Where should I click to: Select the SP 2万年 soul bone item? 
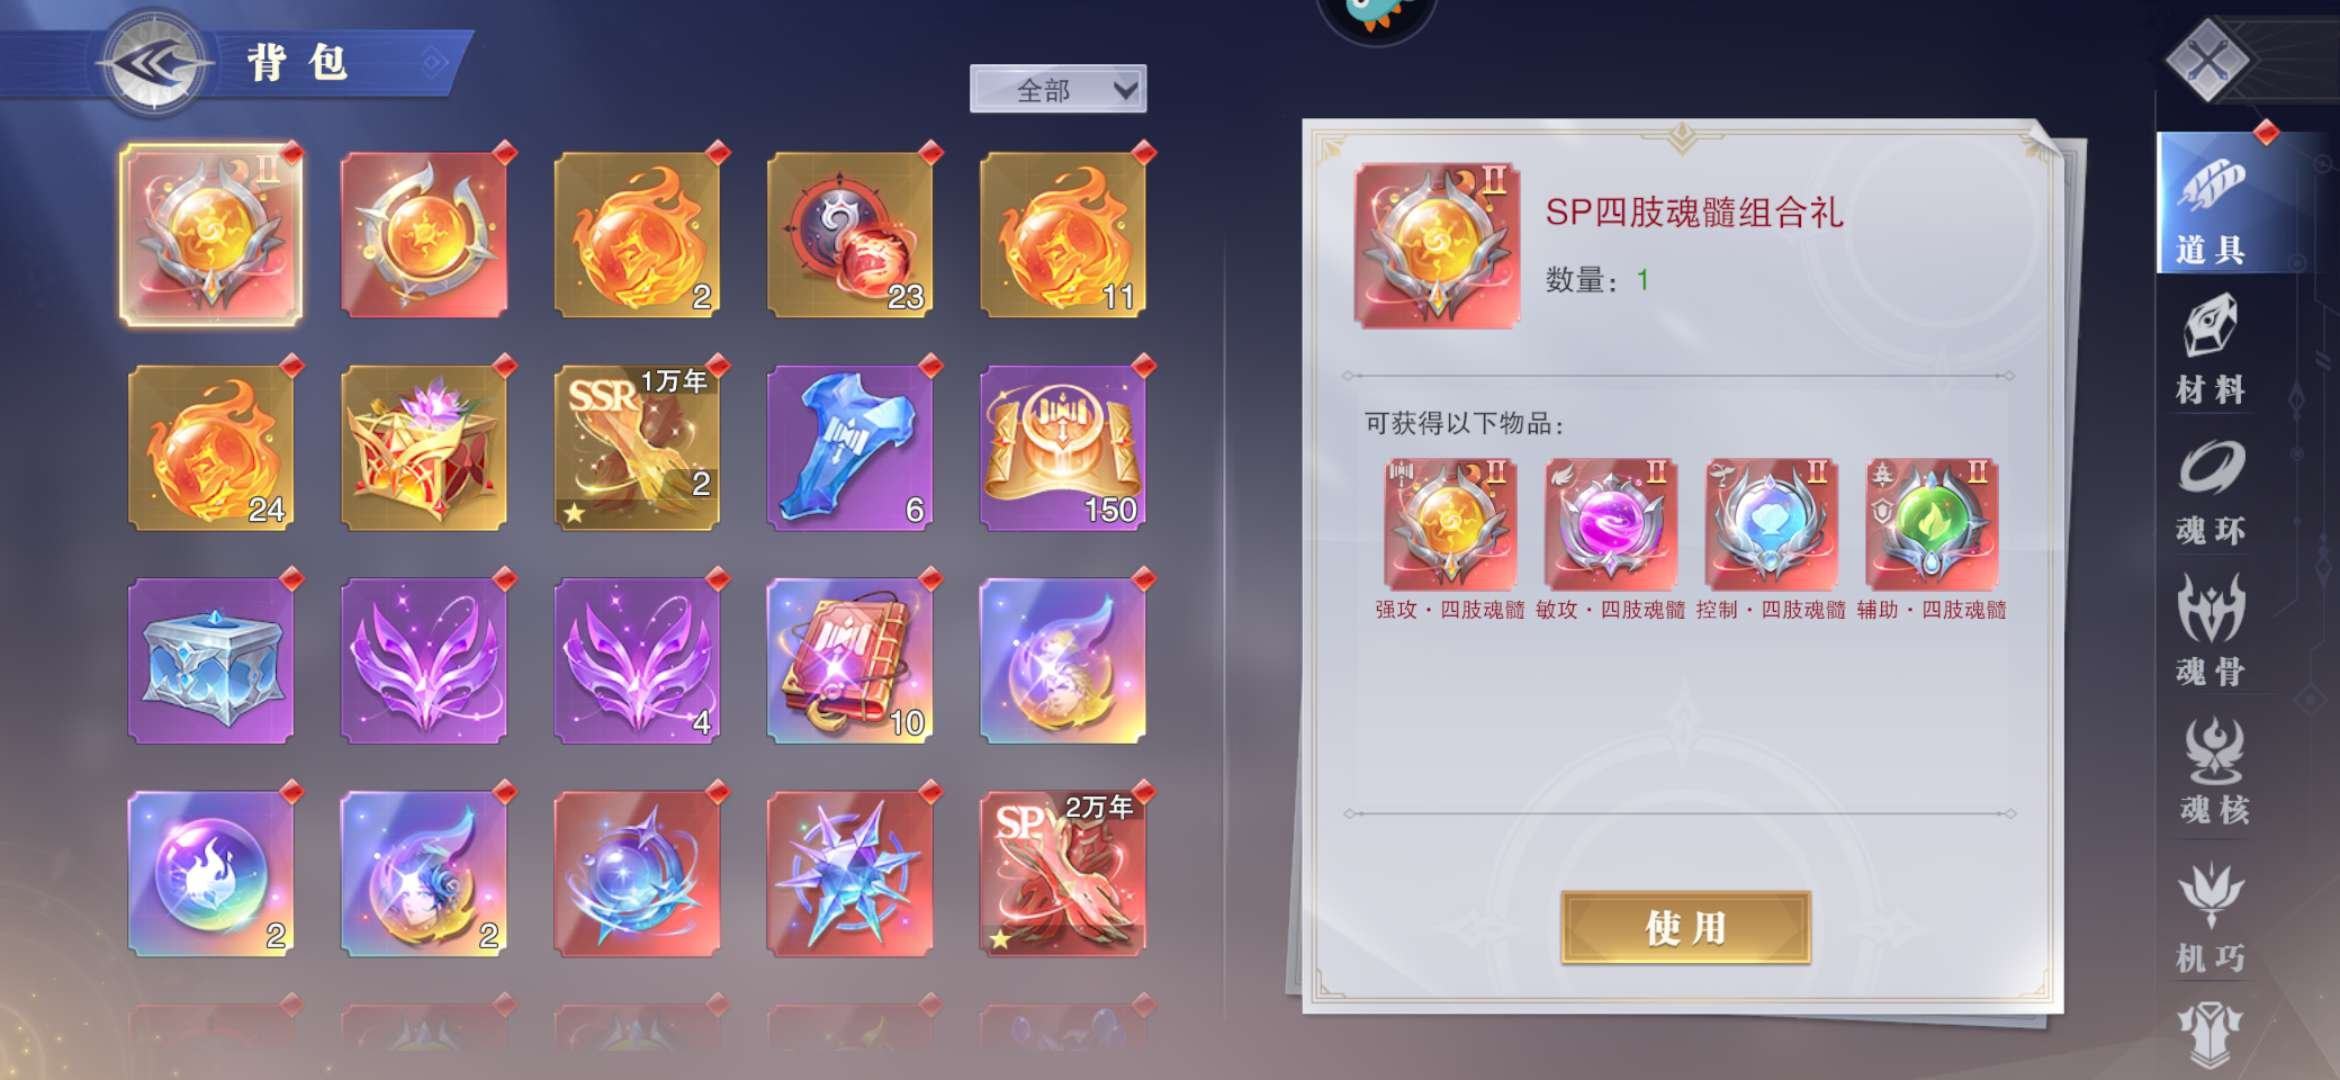pos(1063,874)
